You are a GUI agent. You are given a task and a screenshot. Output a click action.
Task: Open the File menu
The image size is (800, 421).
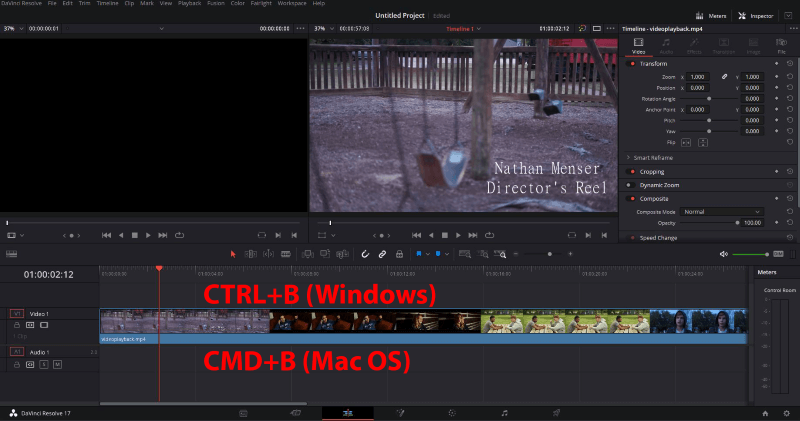point(52,3)
